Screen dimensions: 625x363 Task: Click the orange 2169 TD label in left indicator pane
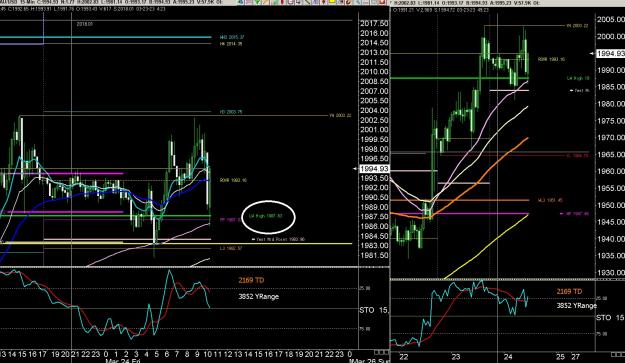251,280
